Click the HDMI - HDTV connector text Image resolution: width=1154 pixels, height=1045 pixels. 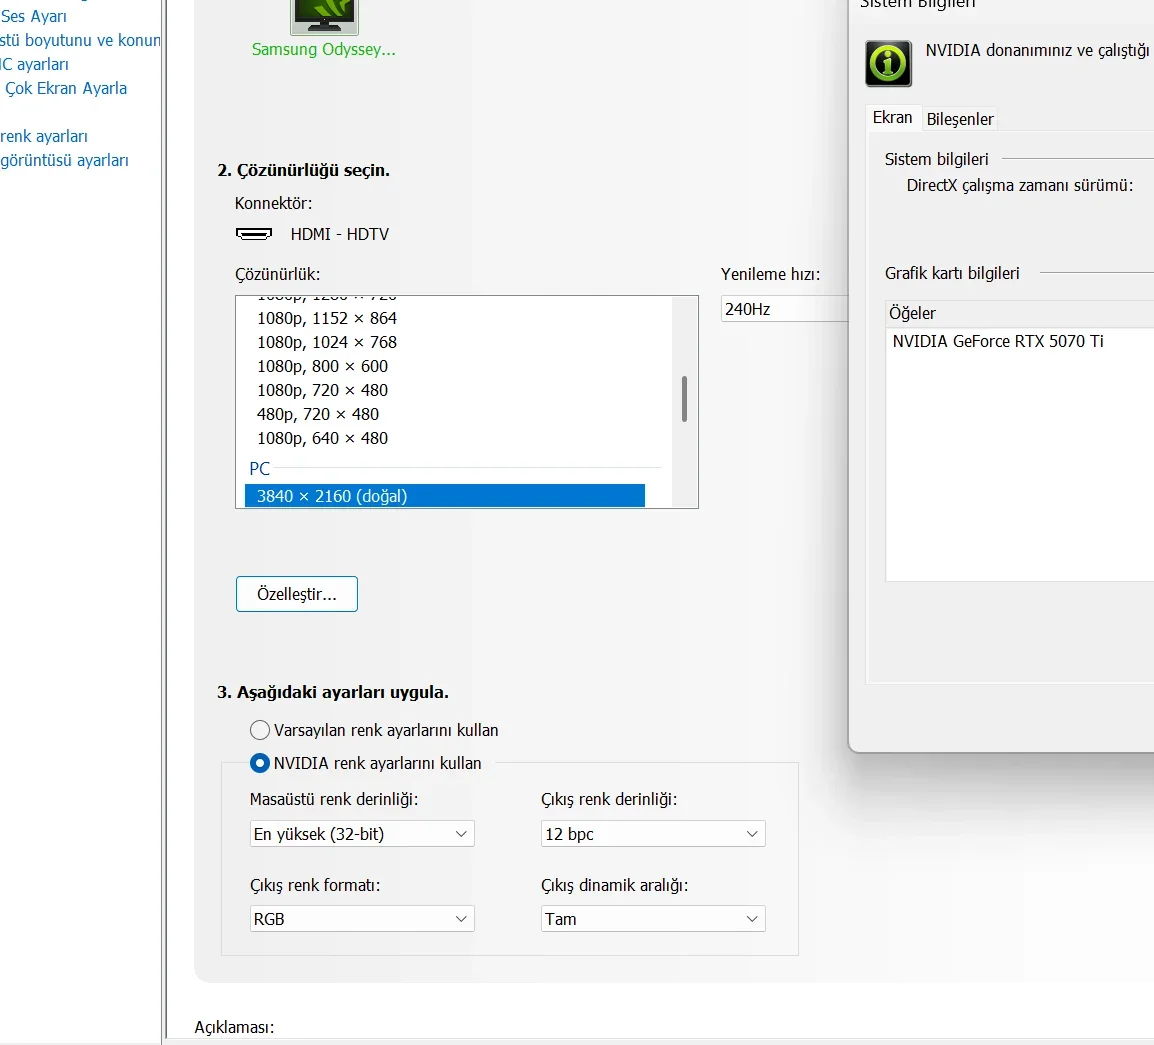[339, 234]
